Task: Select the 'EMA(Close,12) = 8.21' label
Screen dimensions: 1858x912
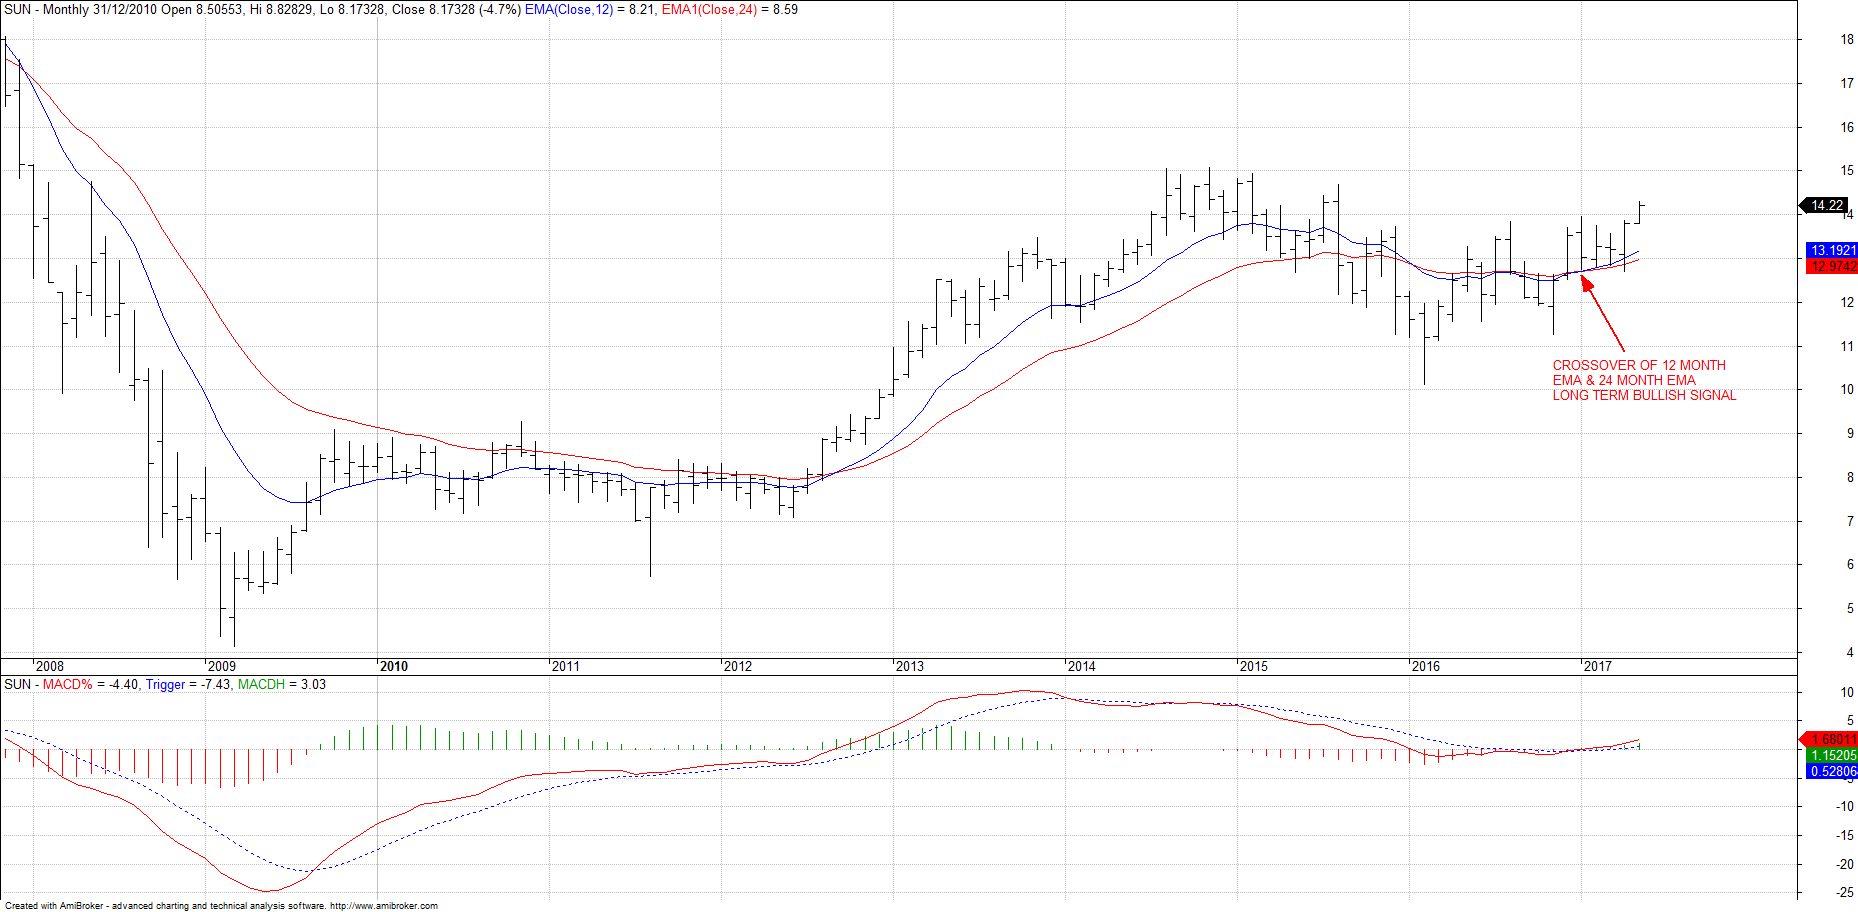Action: click(588, 10)
